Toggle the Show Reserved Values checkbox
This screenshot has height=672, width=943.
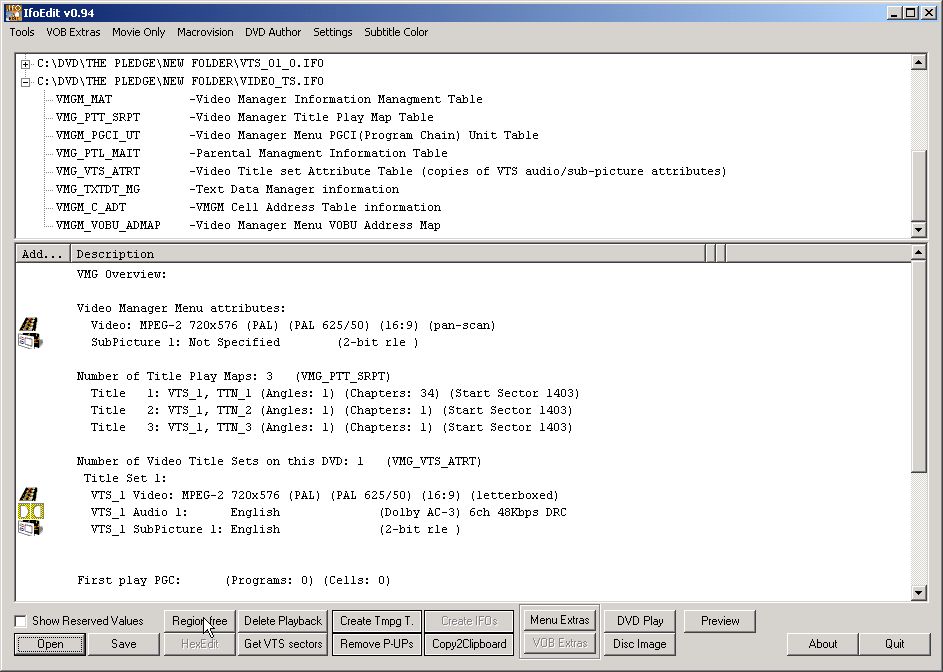pyautogui.click(x=20, y=621)
